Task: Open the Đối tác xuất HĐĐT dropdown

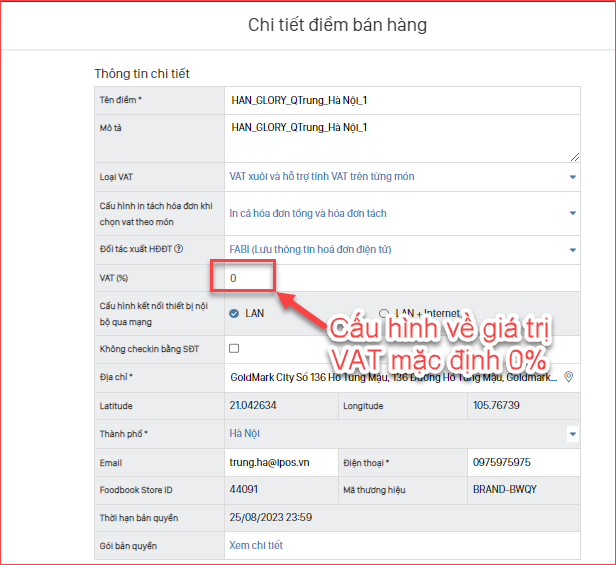Action: click(x=573, y=250)
